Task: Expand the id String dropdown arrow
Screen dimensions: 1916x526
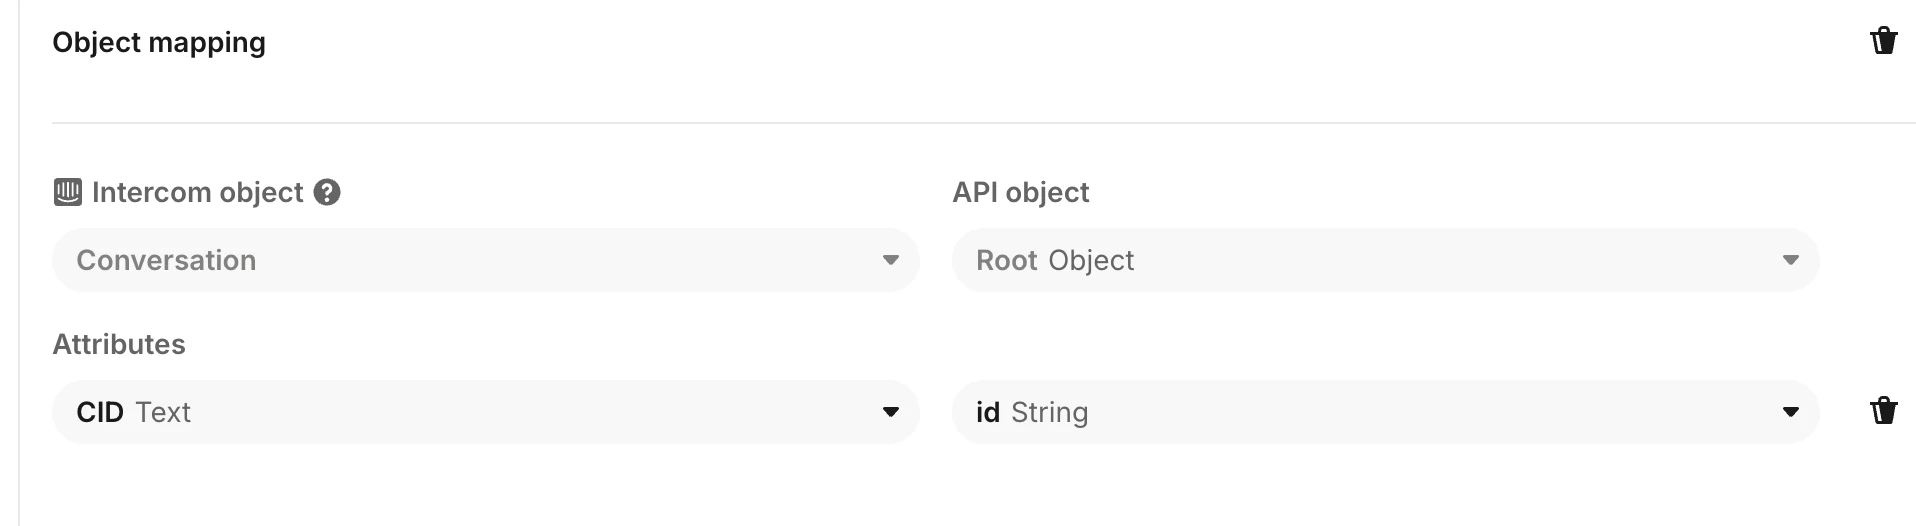Action: point(1790,412)
